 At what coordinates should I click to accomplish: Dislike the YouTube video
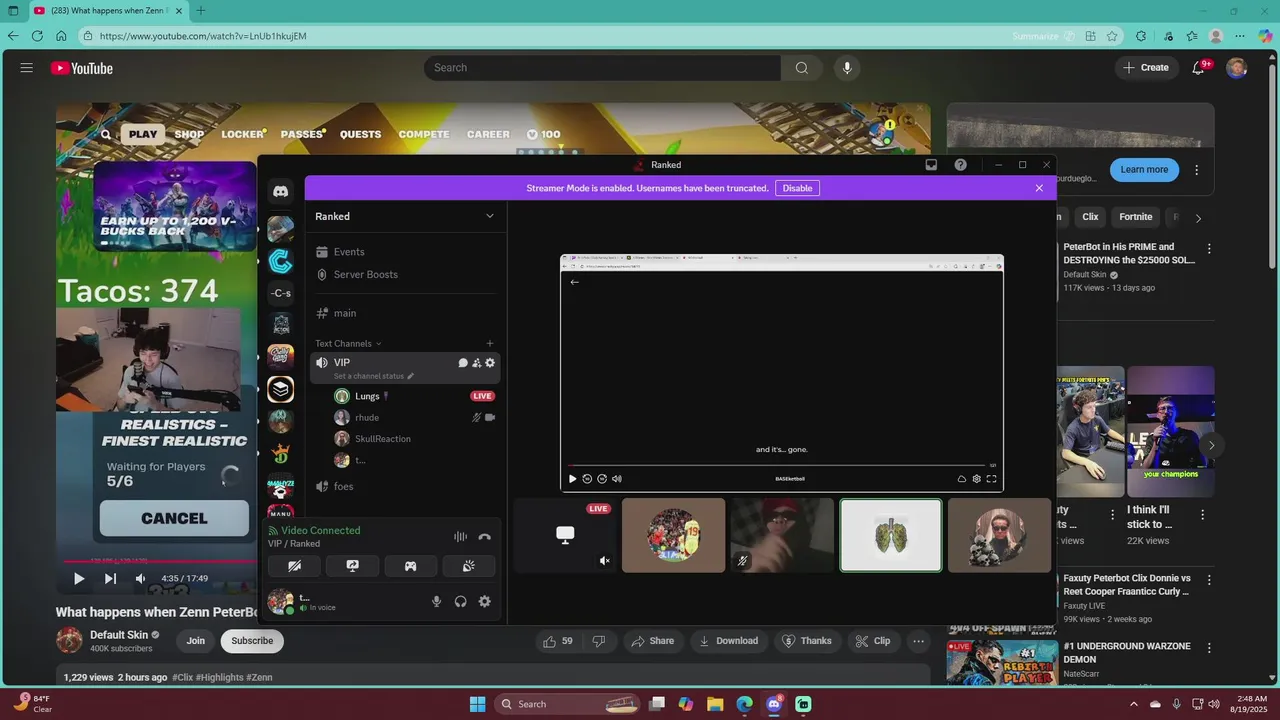coord(599,641)
